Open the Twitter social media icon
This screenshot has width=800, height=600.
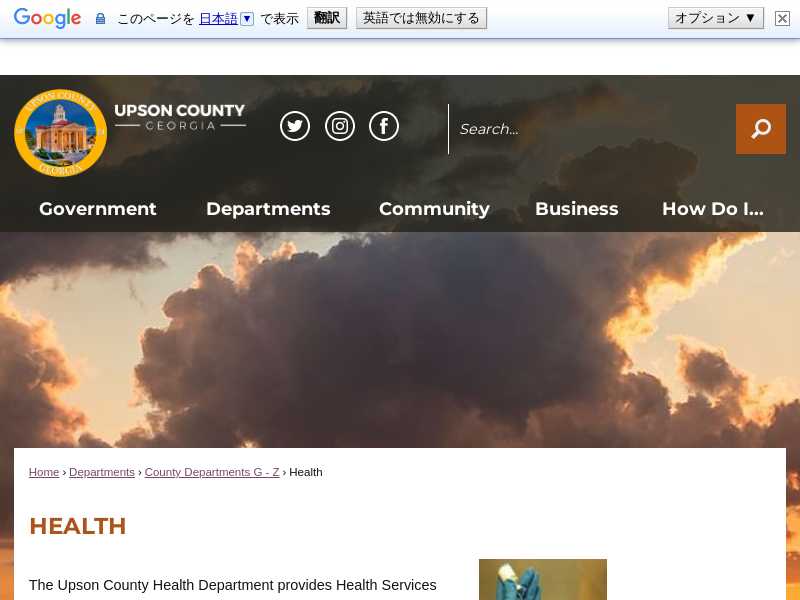tap(295, 126)
